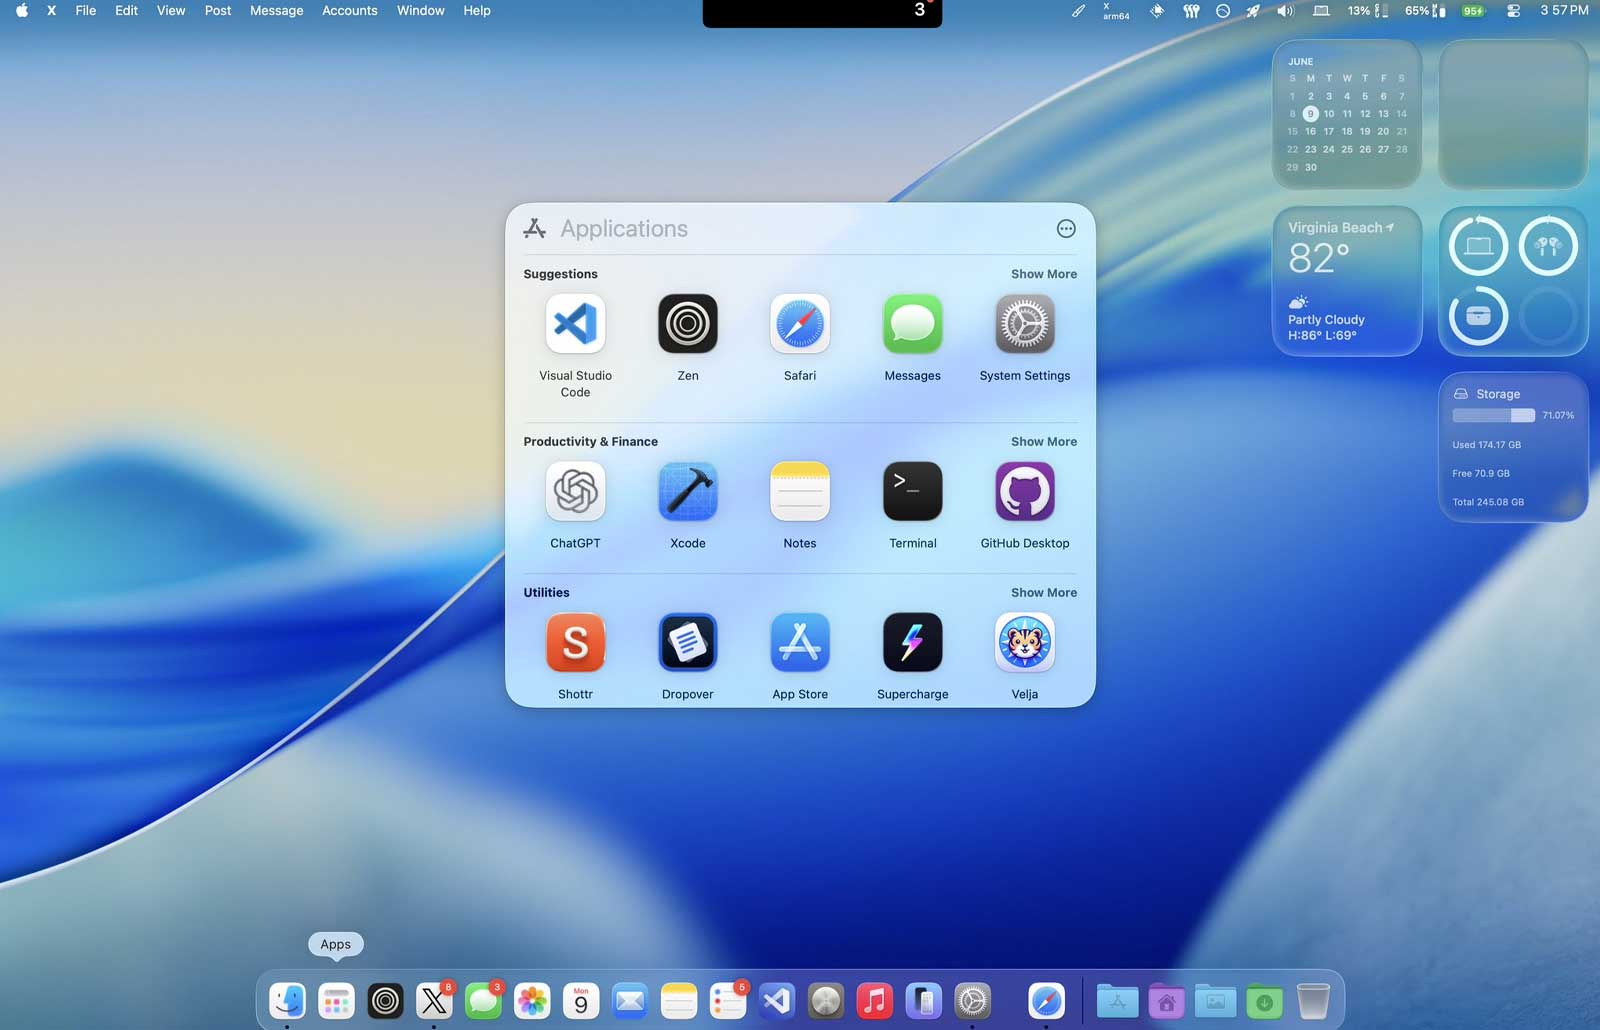
Task: Click the Virginia Beach weather widget
Action: click(1347, 281)
